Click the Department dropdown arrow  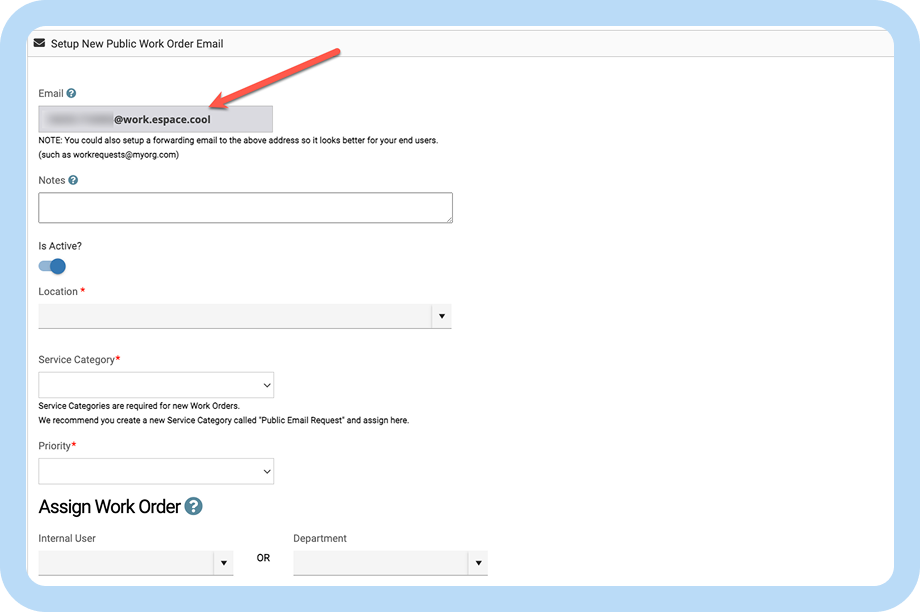(478, 563)
